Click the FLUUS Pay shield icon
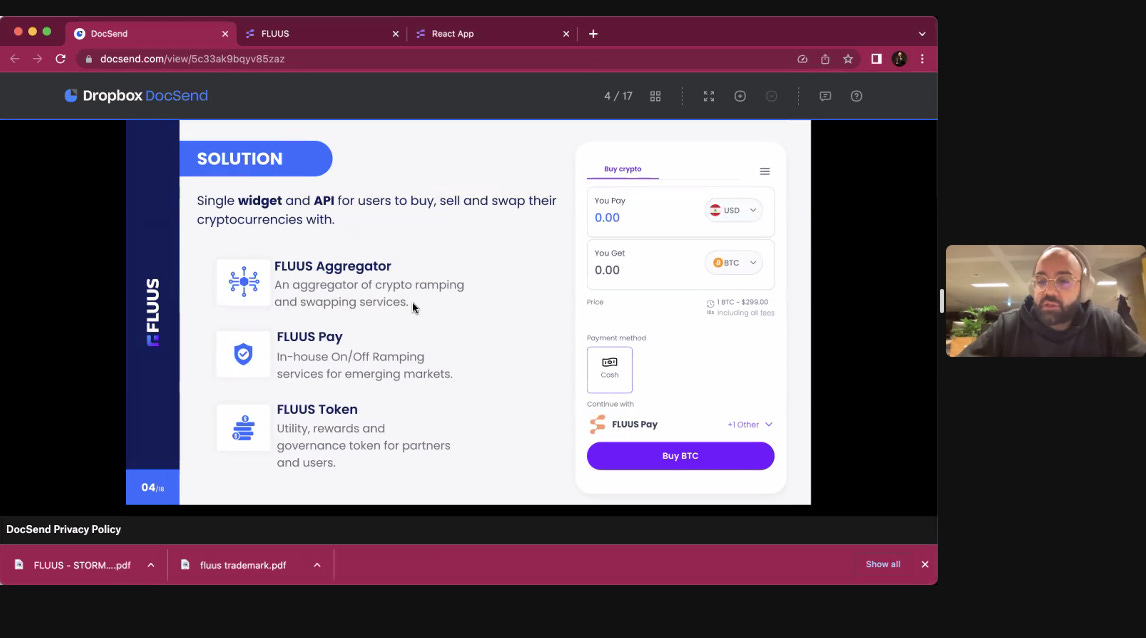The height and width of the screenshot is (638, 1146). (243, 354)
